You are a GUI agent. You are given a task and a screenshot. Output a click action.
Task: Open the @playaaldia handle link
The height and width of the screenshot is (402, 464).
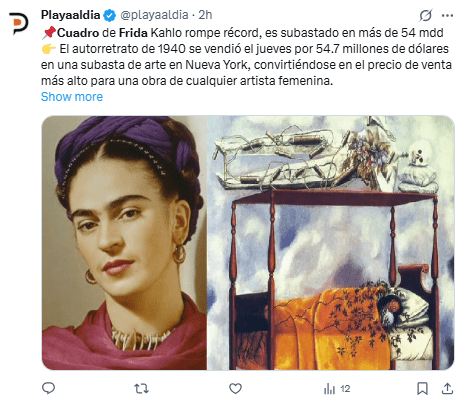(154, 15)
